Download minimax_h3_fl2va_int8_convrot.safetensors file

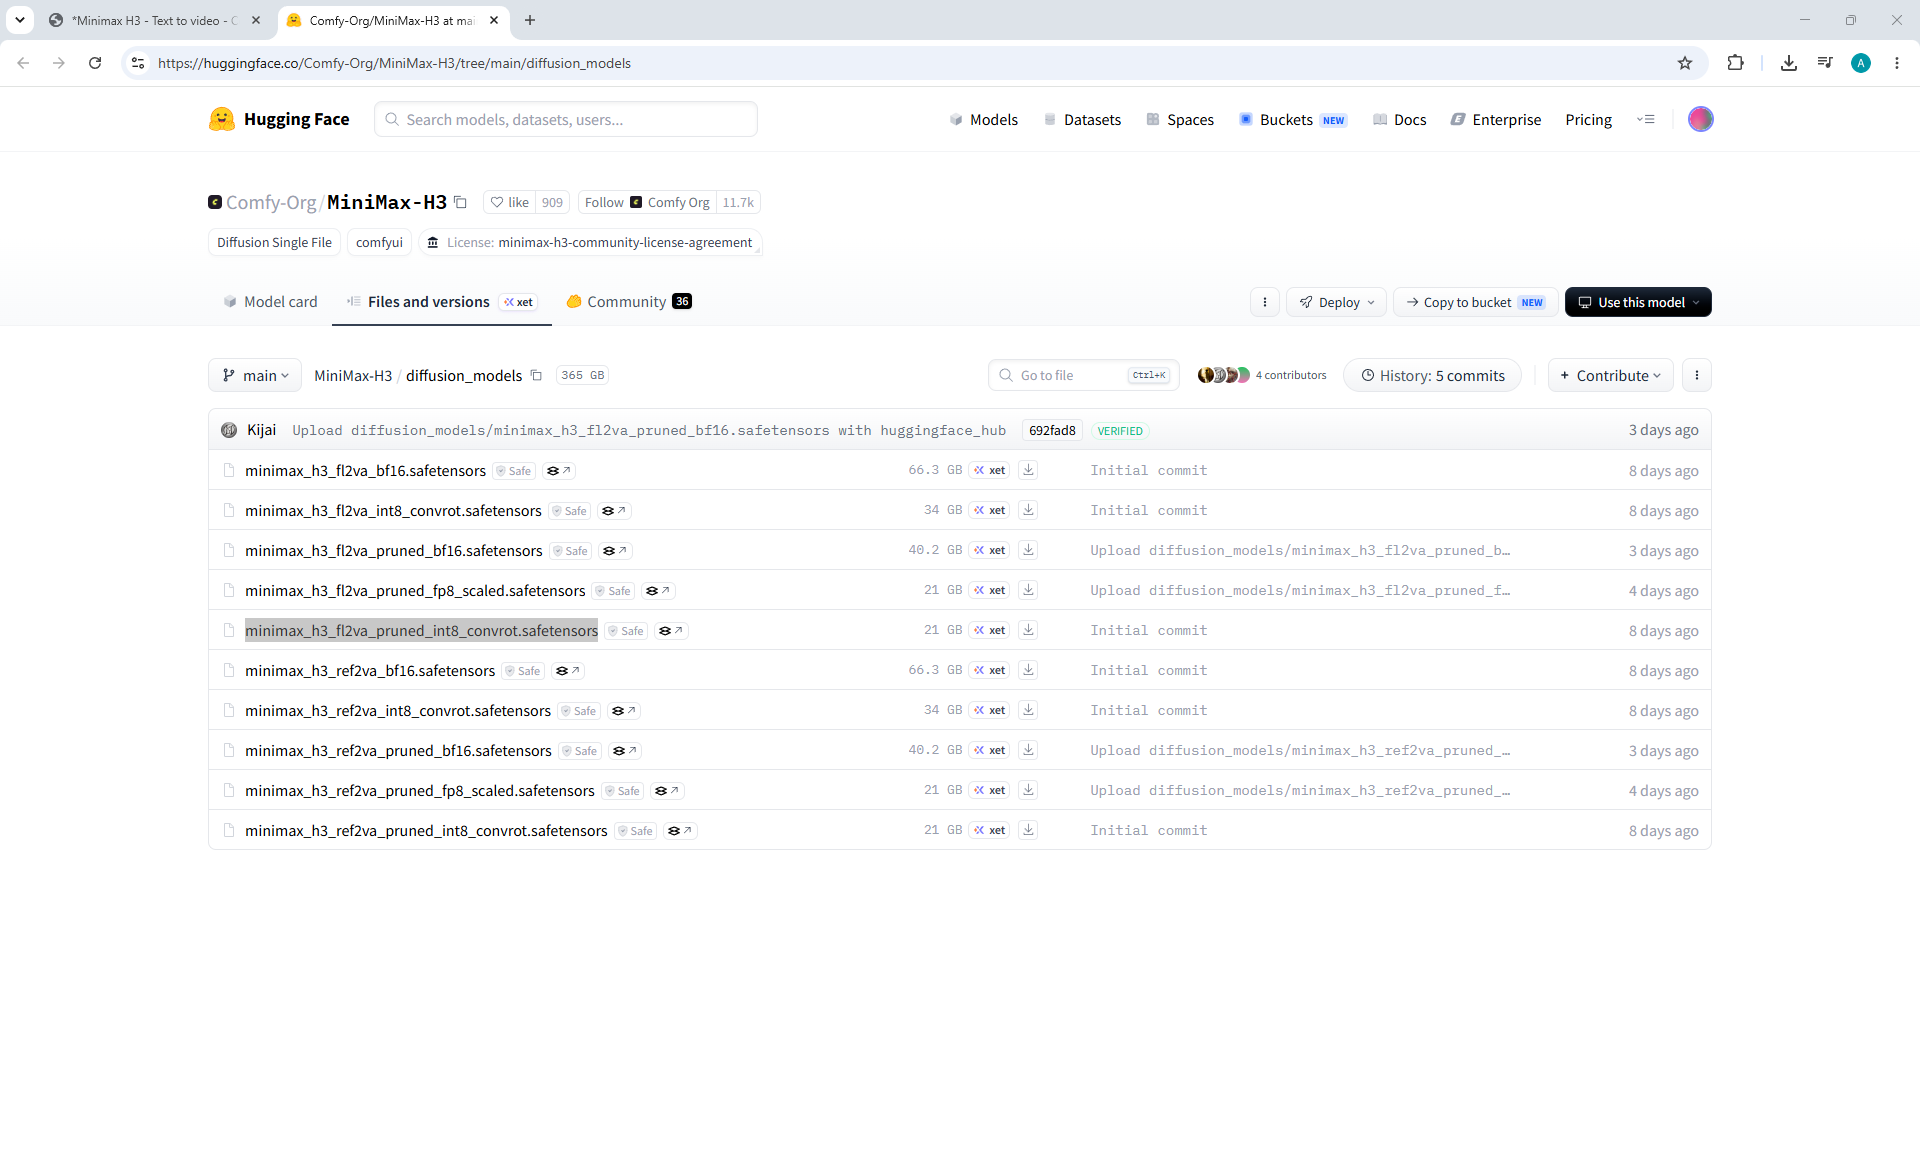1028,510
